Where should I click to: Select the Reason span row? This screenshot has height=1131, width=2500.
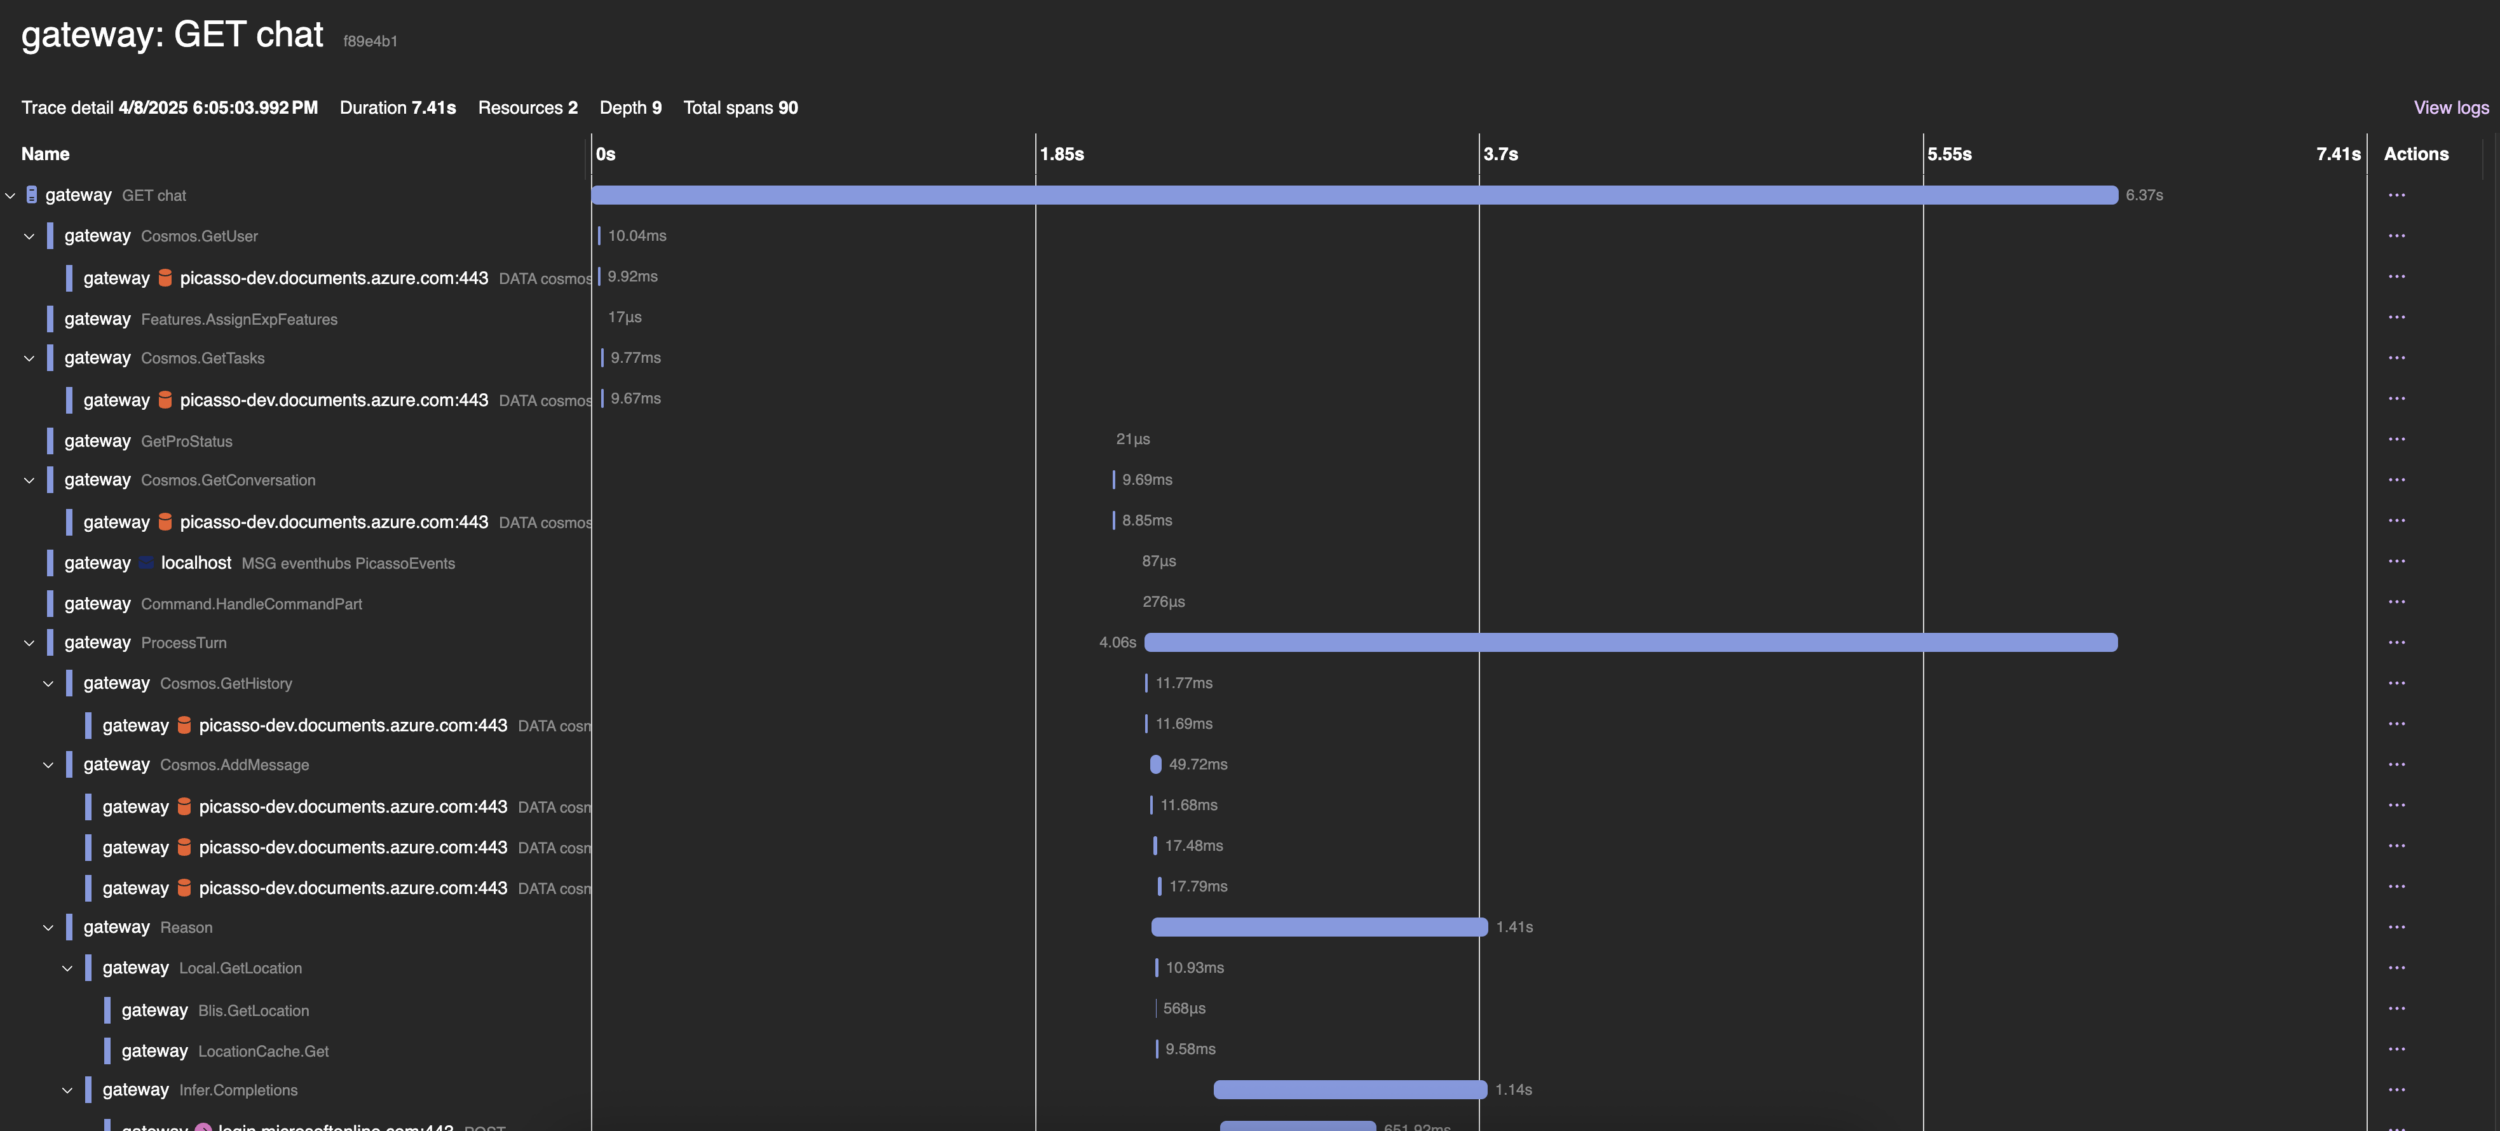point(188,927)
